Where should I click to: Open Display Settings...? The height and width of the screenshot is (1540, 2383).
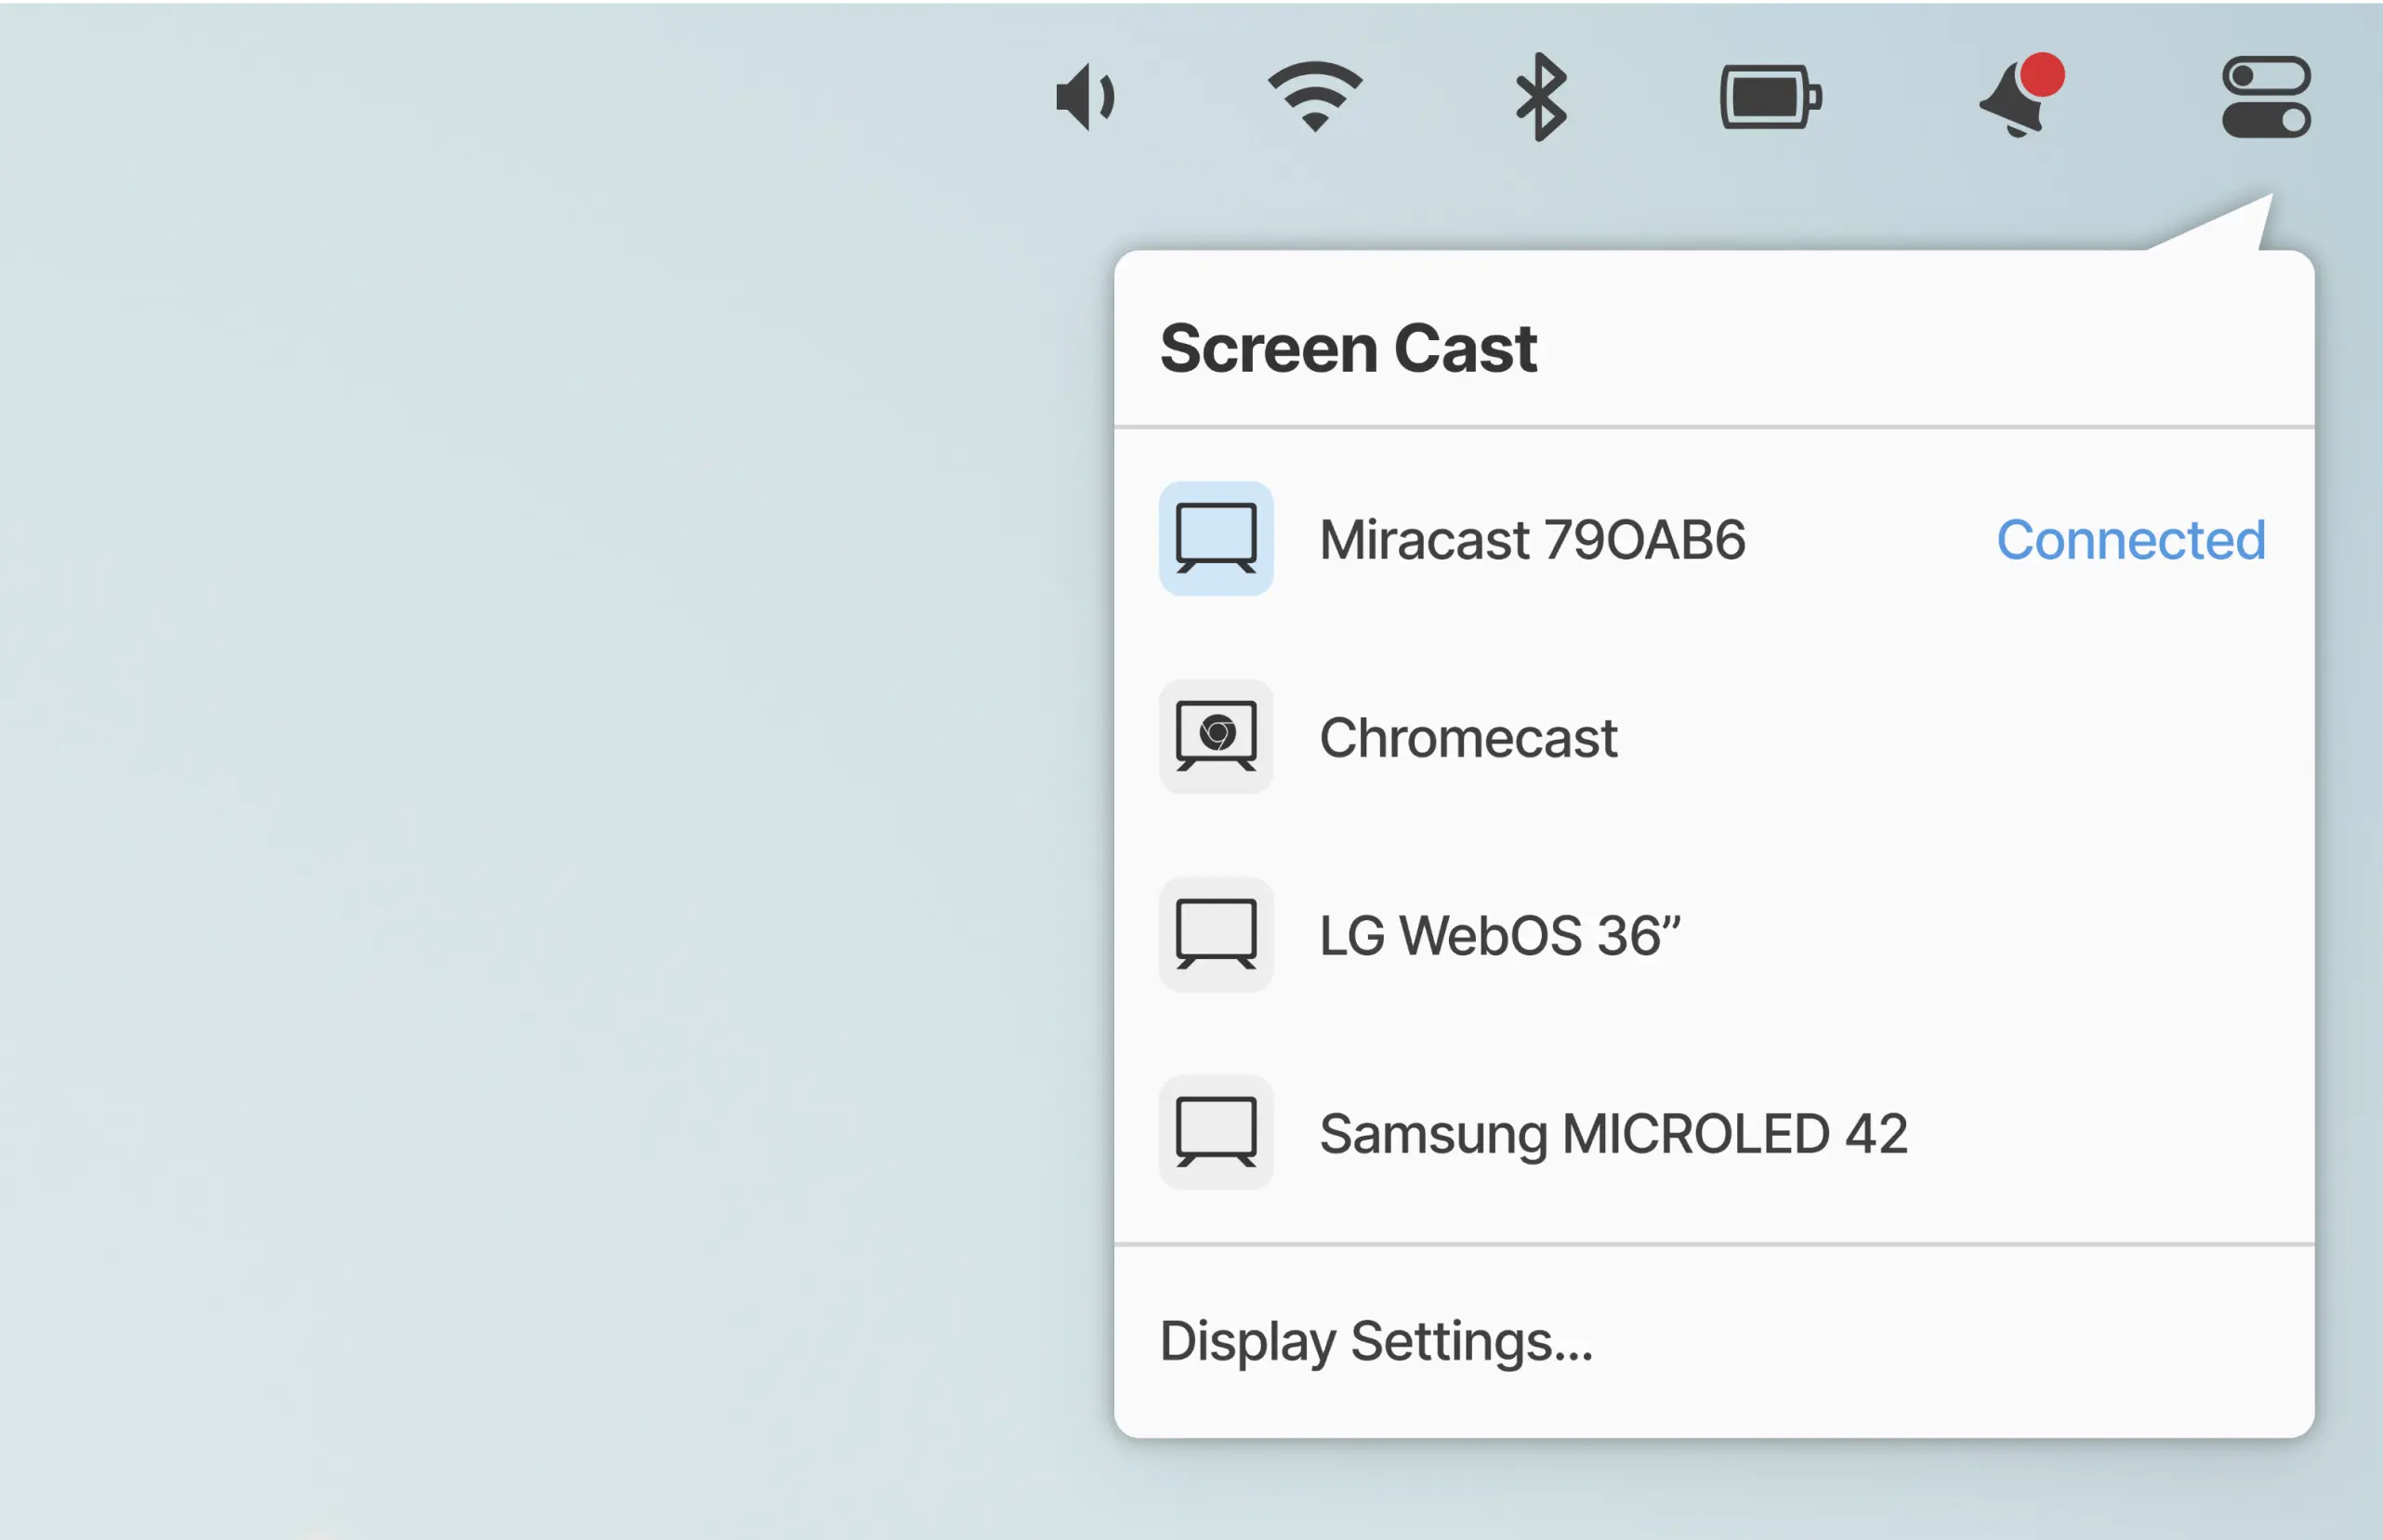coord(1375,1341)
